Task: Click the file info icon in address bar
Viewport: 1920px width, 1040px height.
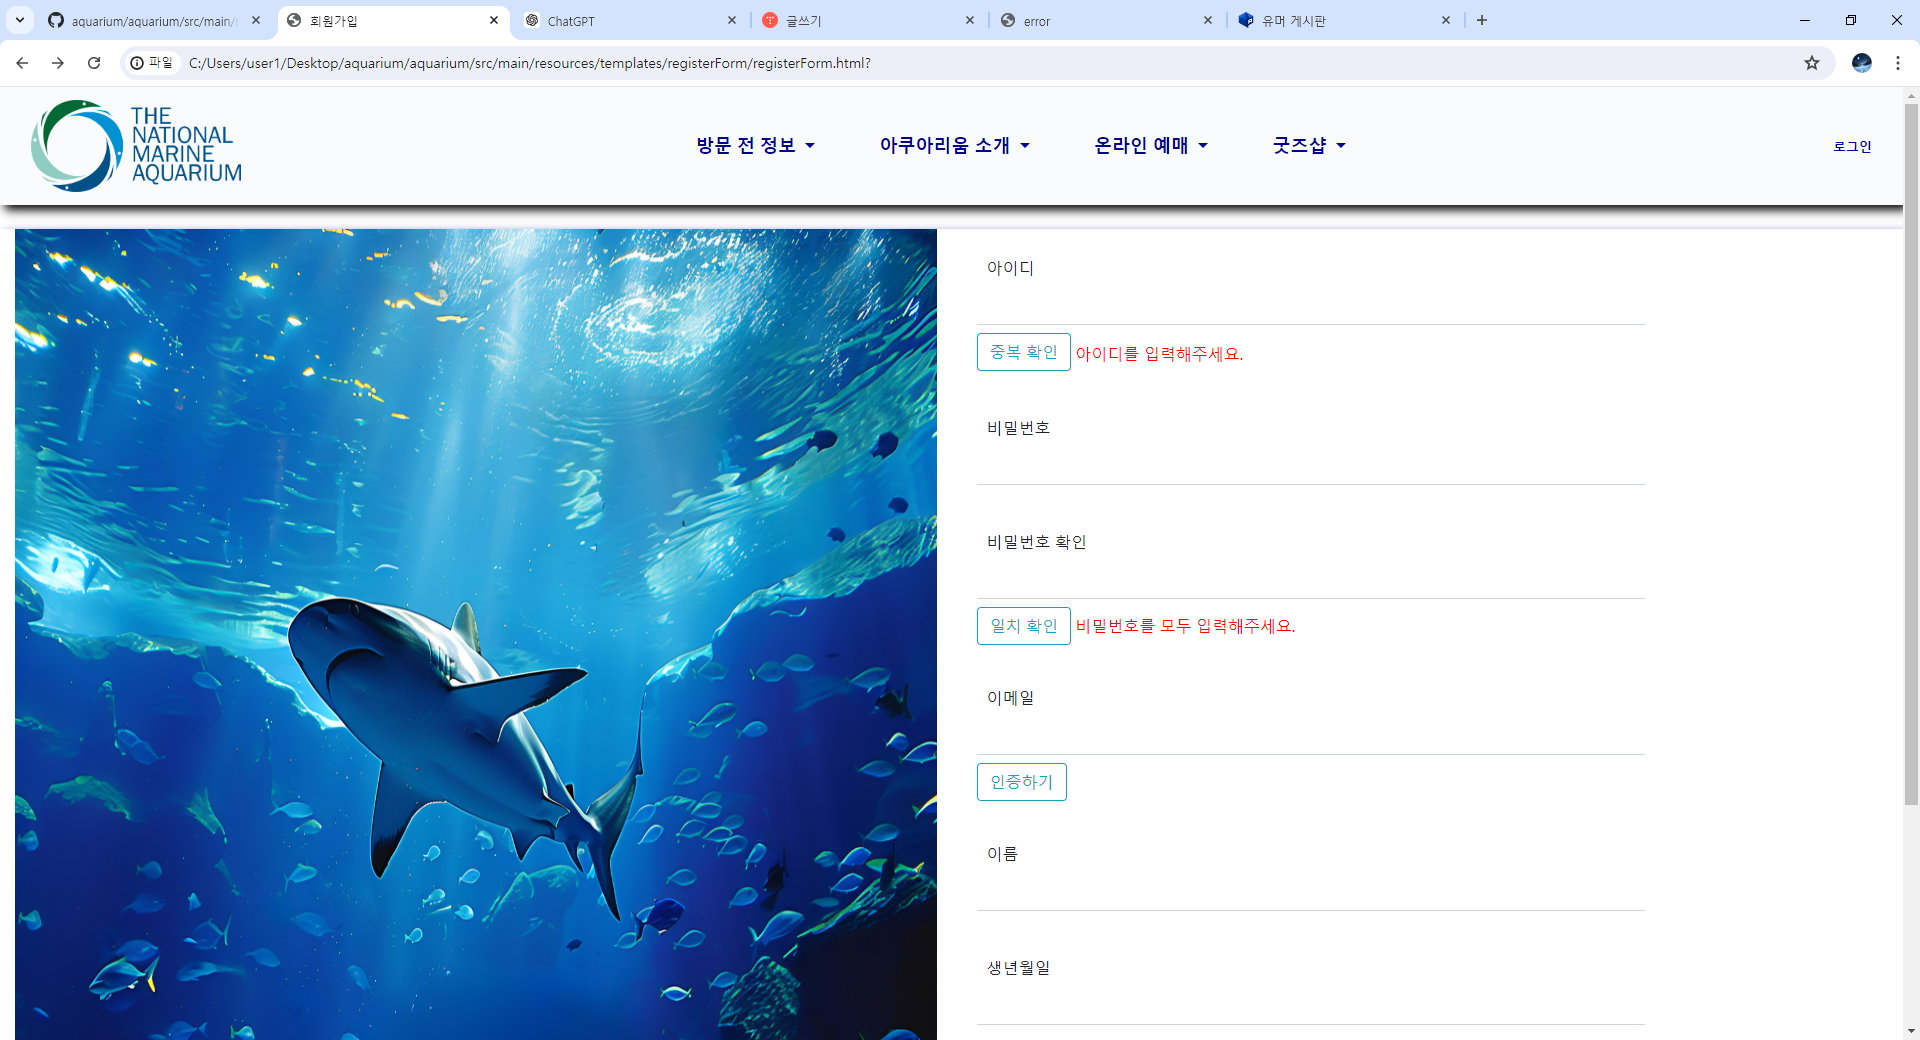Action: click(152, 63)
